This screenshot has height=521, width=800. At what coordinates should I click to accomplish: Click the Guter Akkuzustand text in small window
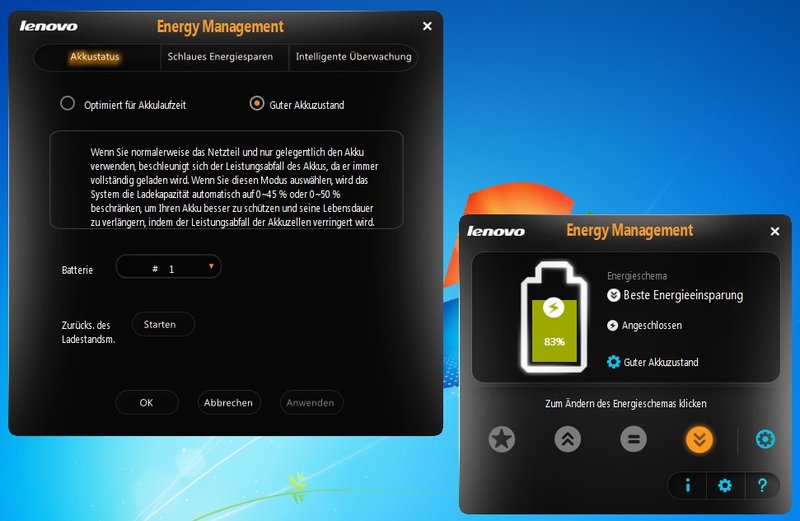click(661, 362)
